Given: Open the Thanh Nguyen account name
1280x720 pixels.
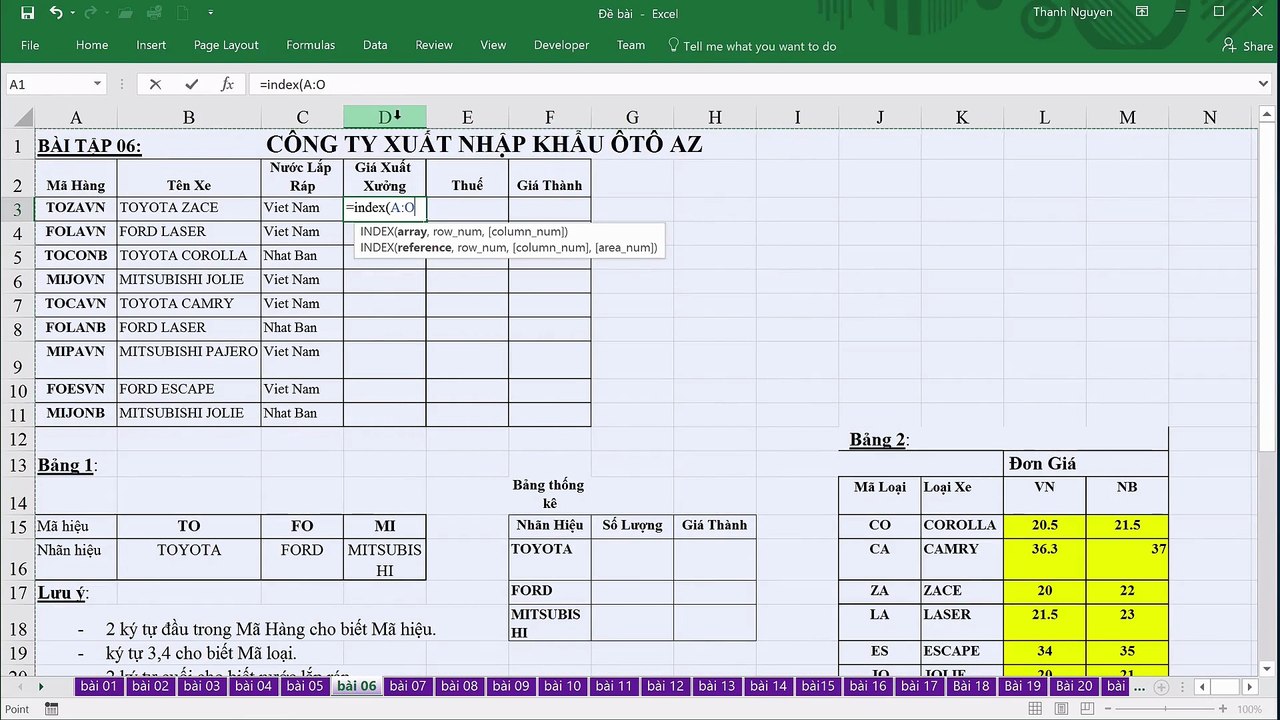Looking at the screenshot, I should (1075, 12).
